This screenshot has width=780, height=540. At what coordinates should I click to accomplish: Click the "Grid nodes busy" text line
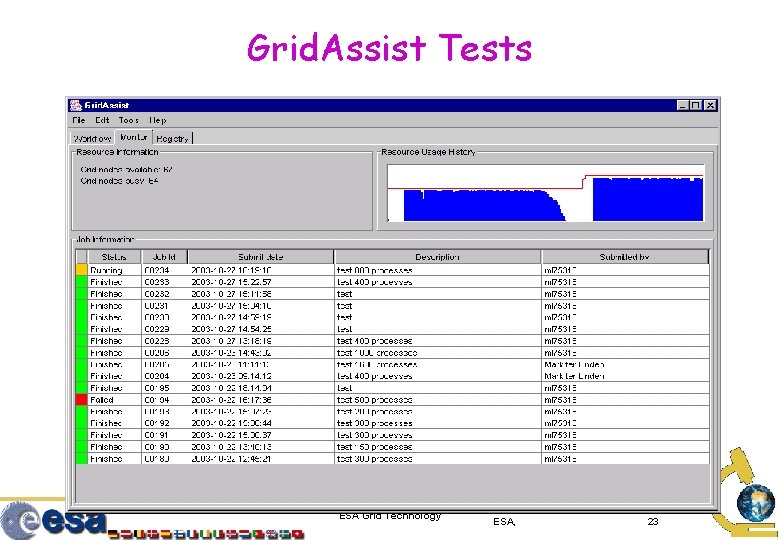tap(119, 180)
